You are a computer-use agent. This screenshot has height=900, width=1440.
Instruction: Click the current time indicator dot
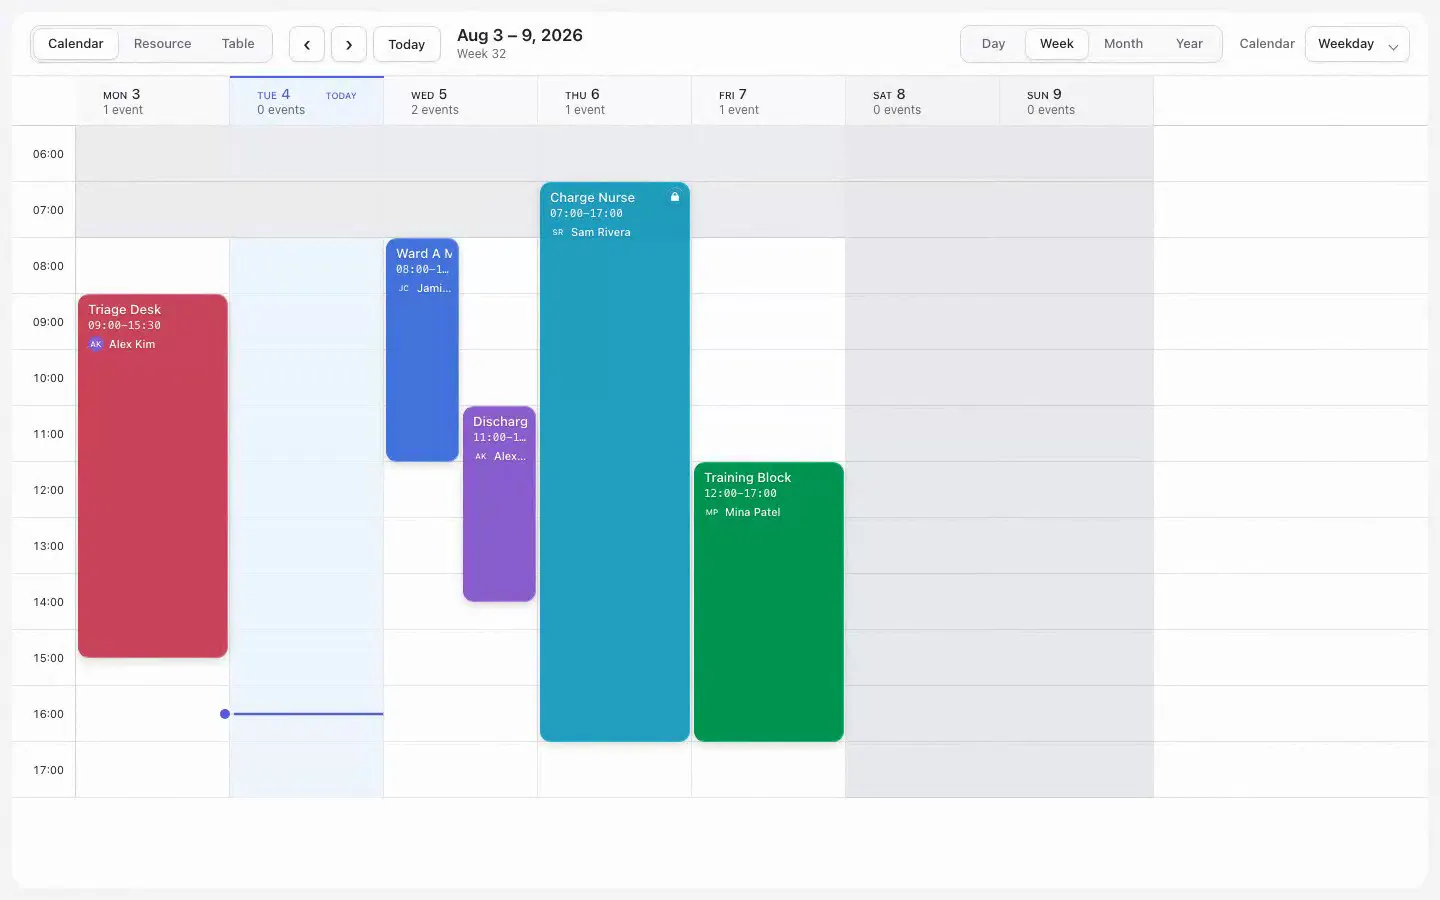pos(225,714)
